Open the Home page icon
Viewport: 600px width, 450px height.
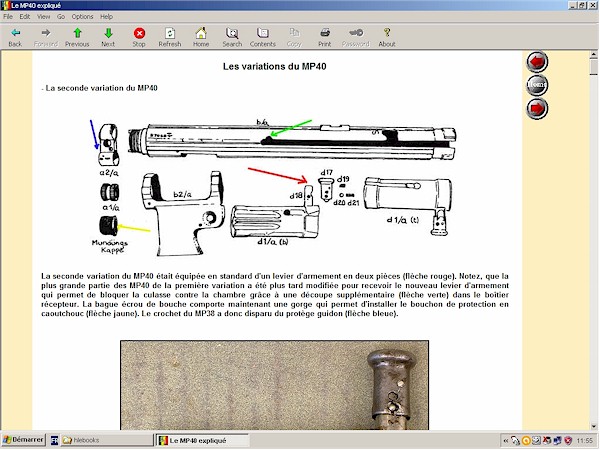coord(201,37)
